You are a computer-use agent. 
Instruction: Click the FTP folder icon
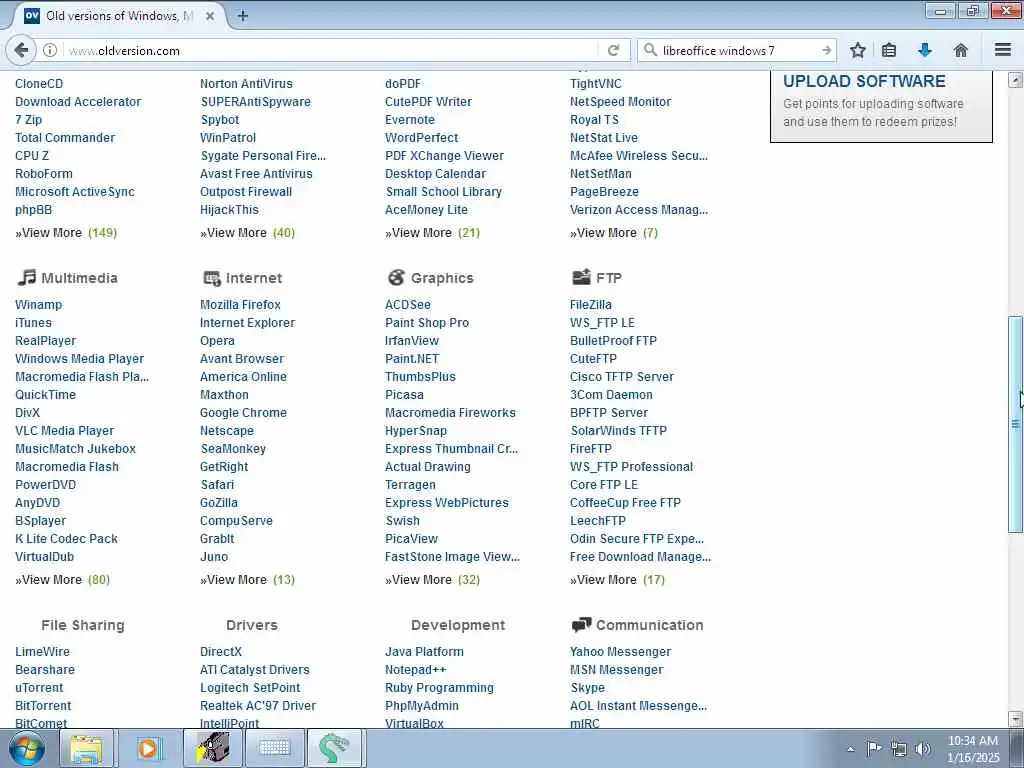(x=581, y=278)
